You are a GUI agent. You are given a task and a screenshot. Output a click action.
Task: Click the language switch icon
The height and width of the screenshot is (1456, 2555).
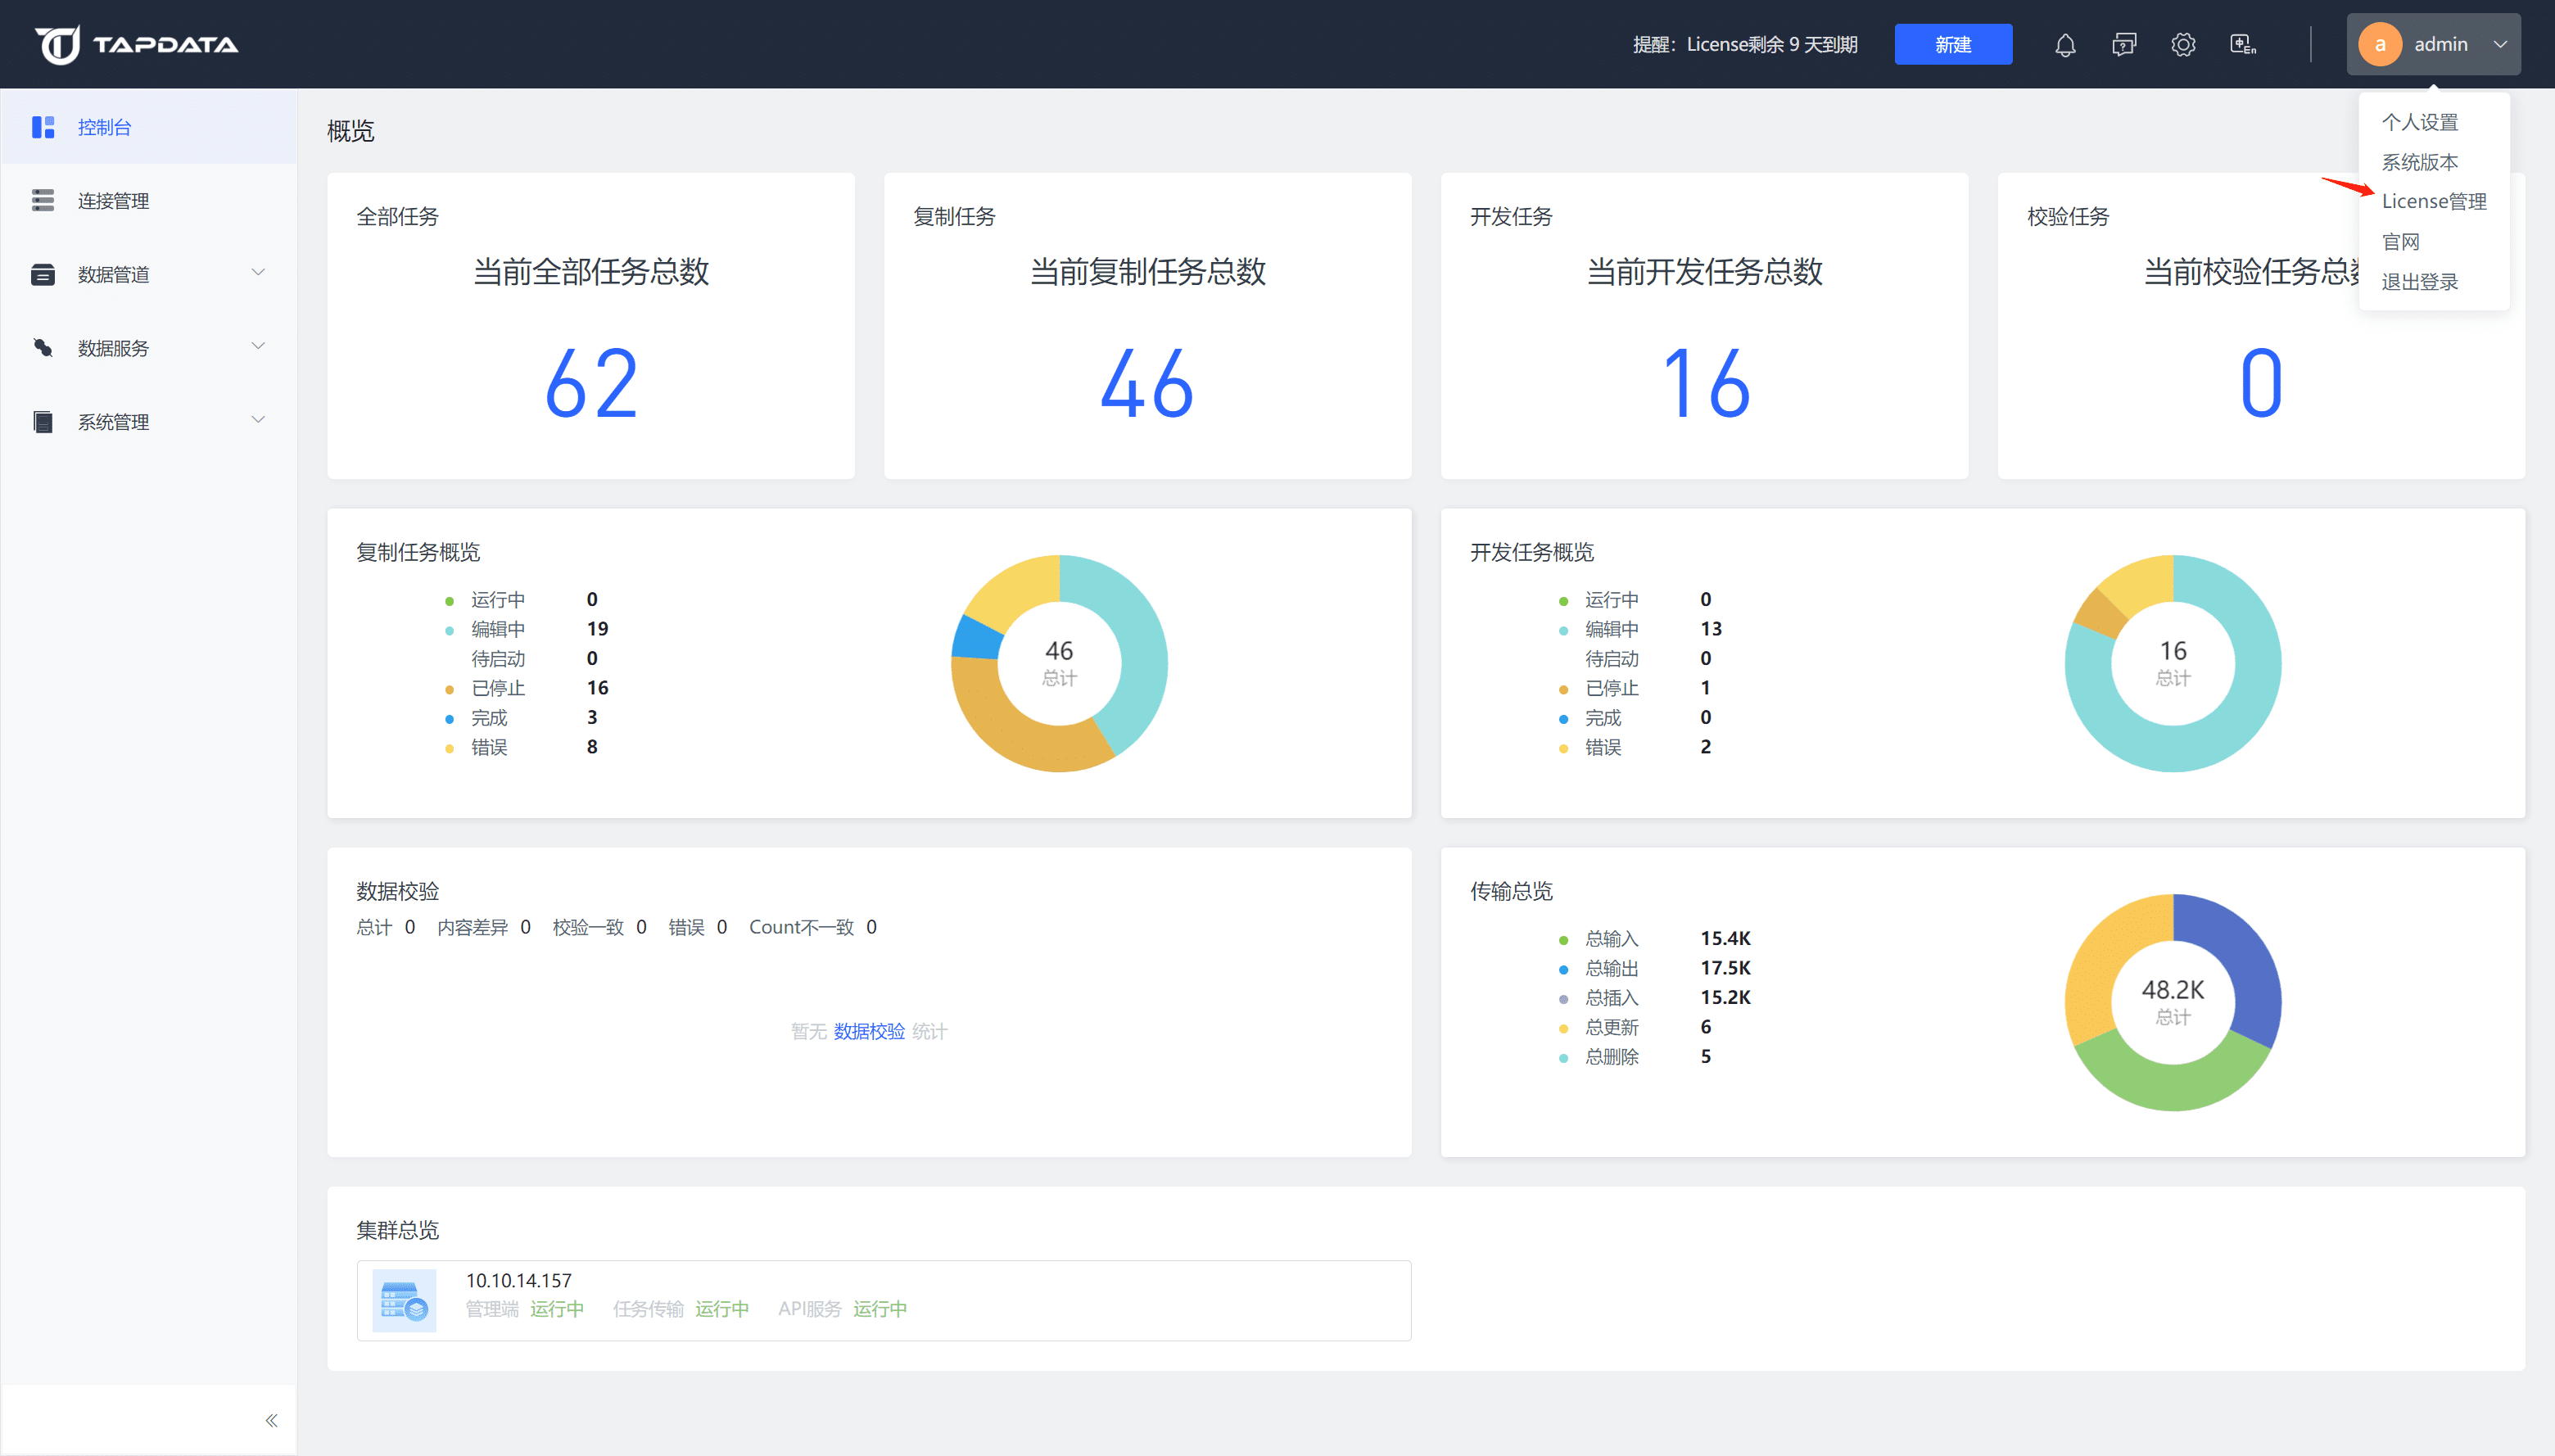click(x=2243, y=45)
